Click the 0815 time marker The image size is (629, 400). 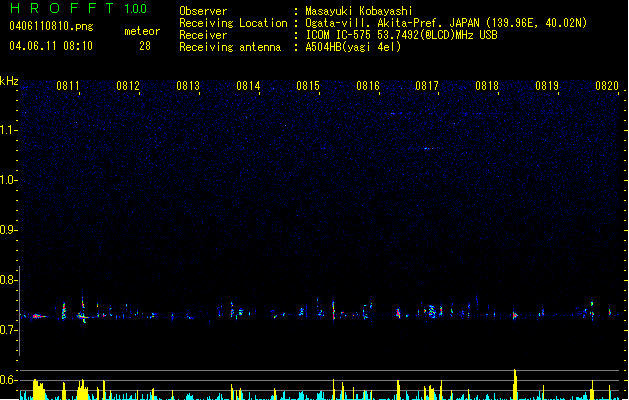[308, 86]
